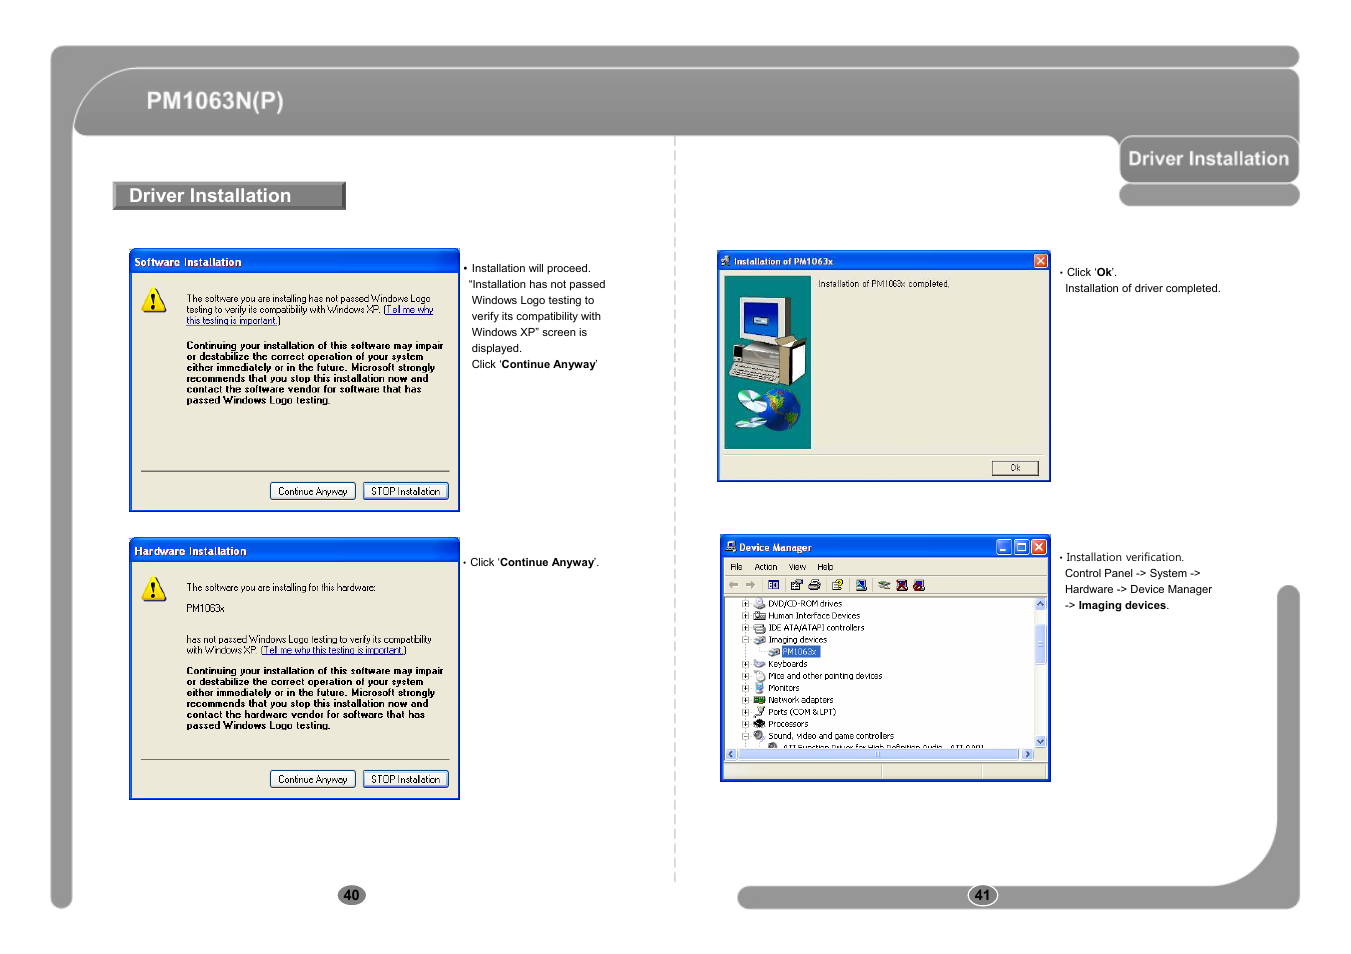Click warning icon in Software Installation dialog
The height and width of the screenshot is (954, 1351).
(153, 300)
